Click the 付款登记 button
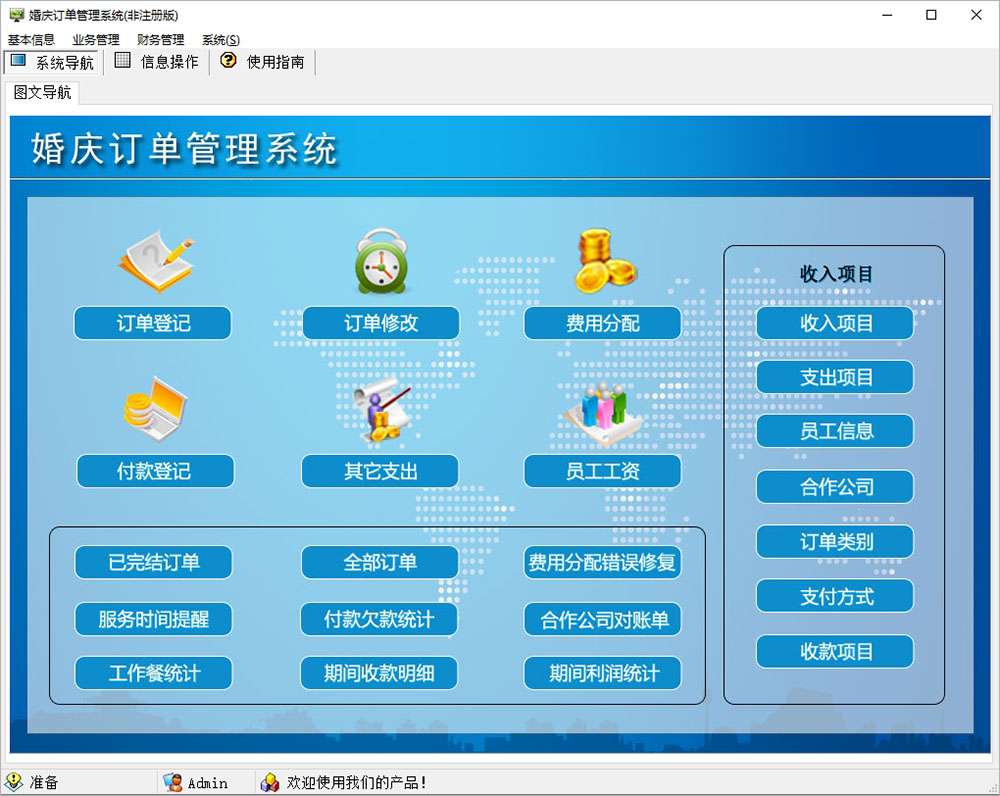1000x796 pixels. pos(155,471)
